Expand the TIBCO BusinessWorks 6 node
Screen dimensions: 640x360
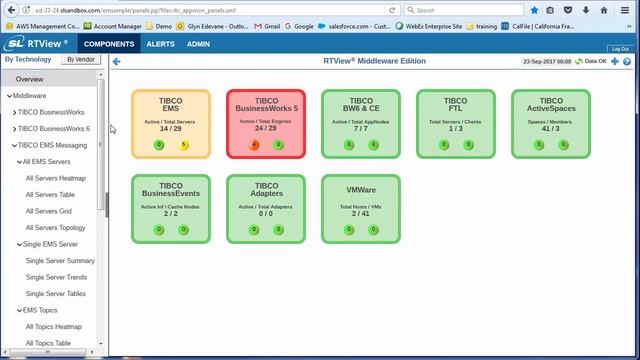pos(15,129)
